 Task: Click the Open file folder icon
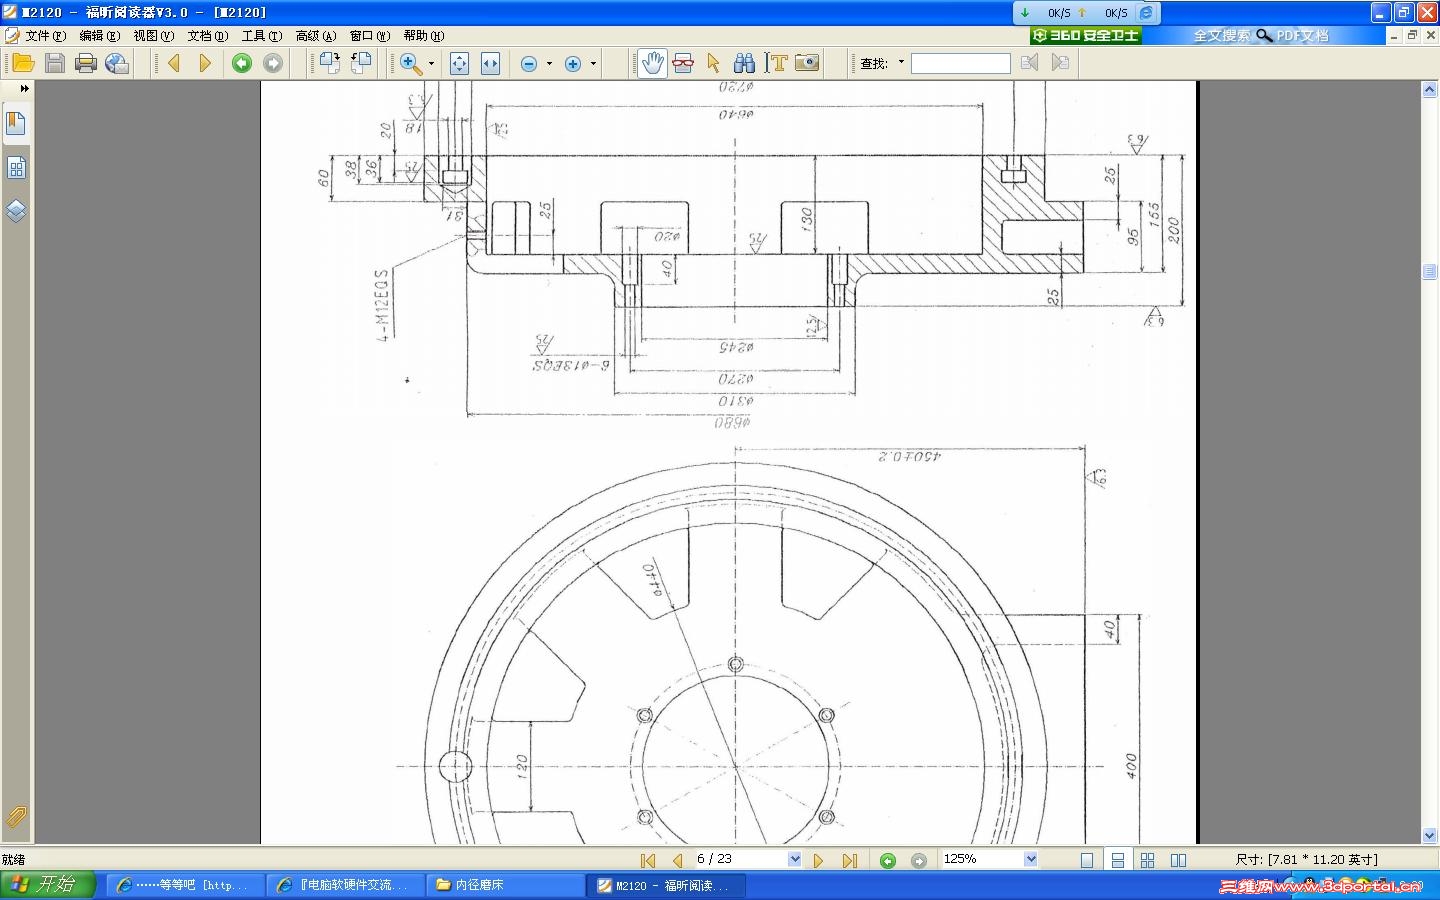23,63
